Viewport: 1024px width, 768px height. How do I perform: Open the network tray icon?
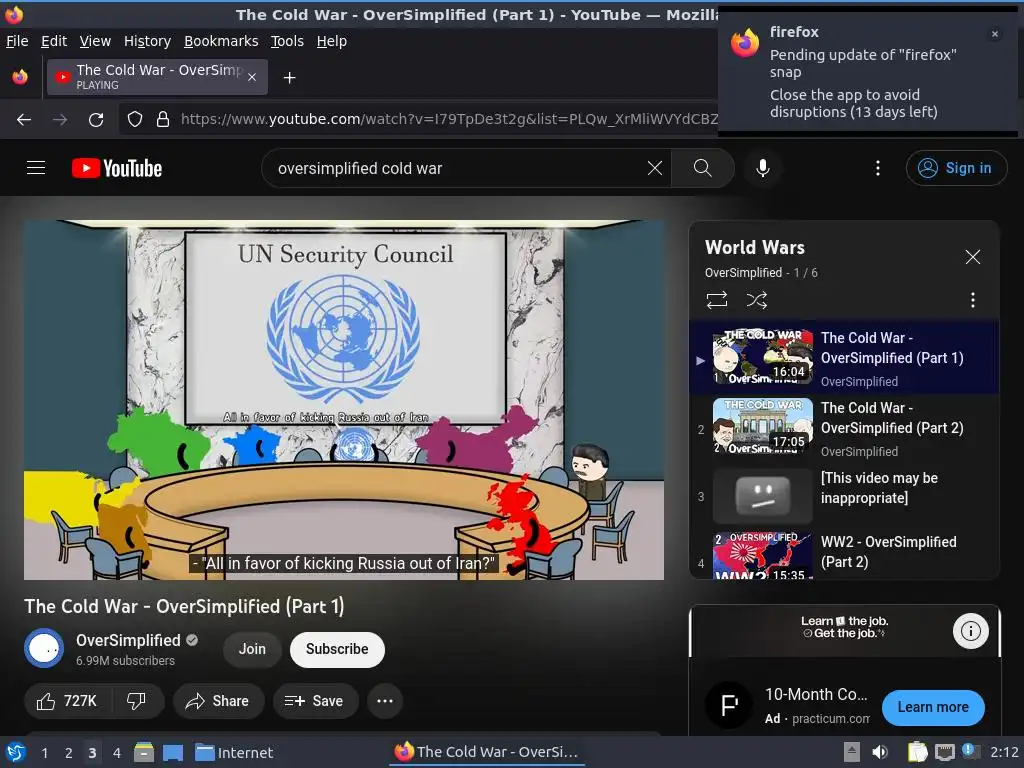945,752
